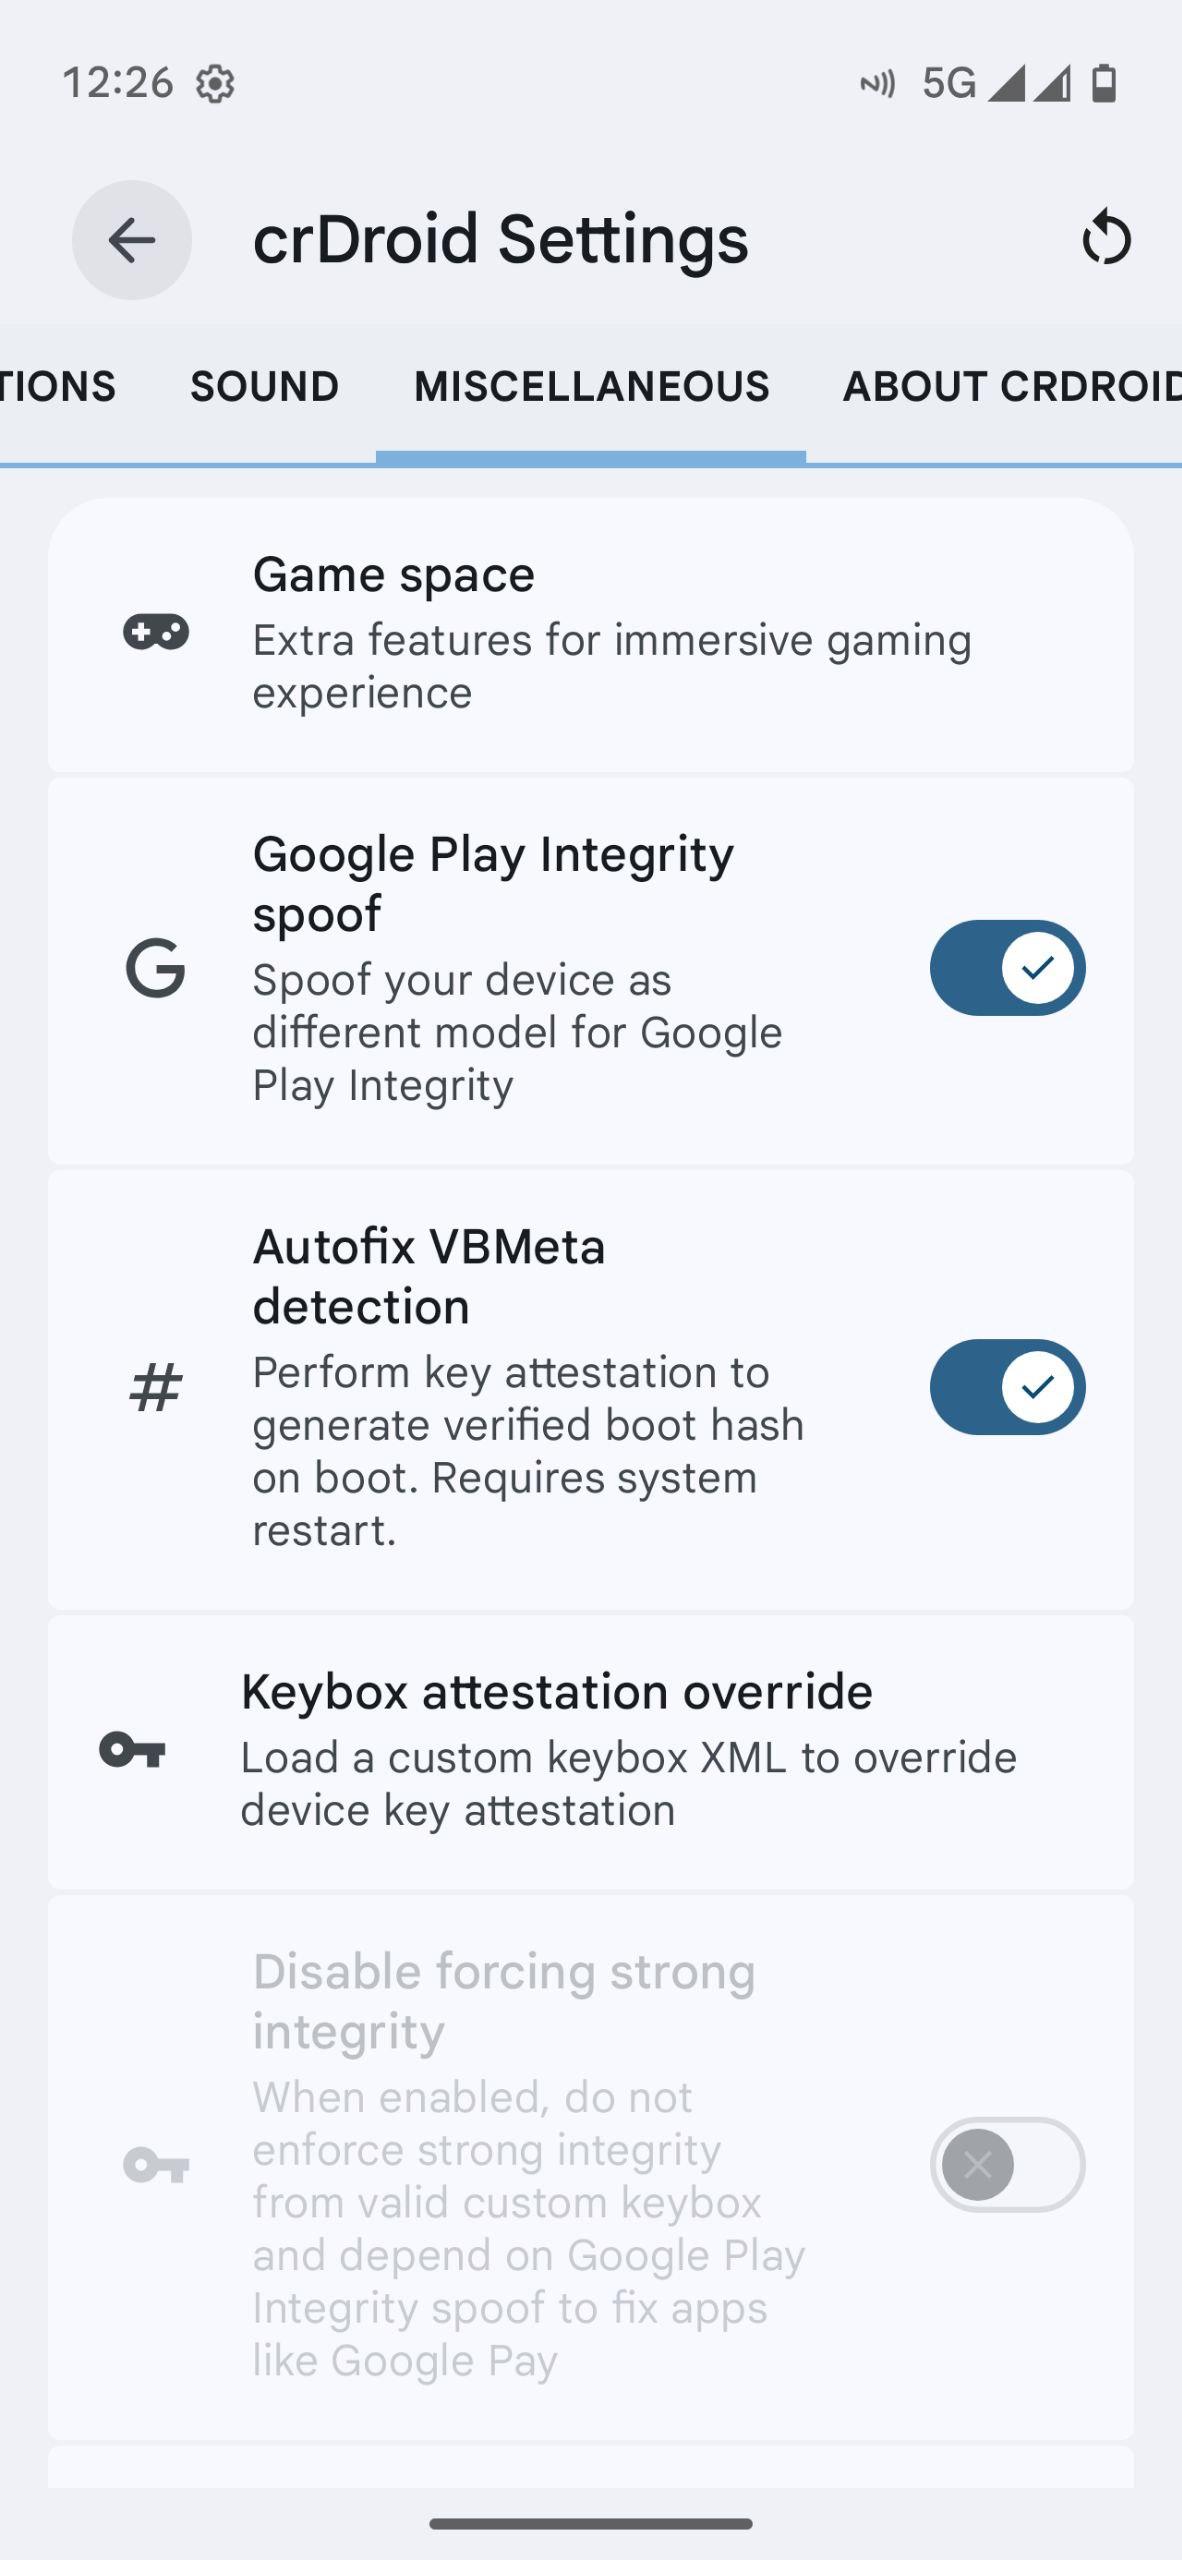Viewport: 1182px width, 2560px height.
Task: Click the reset circular arrow icon
Action: [1106, 238]
